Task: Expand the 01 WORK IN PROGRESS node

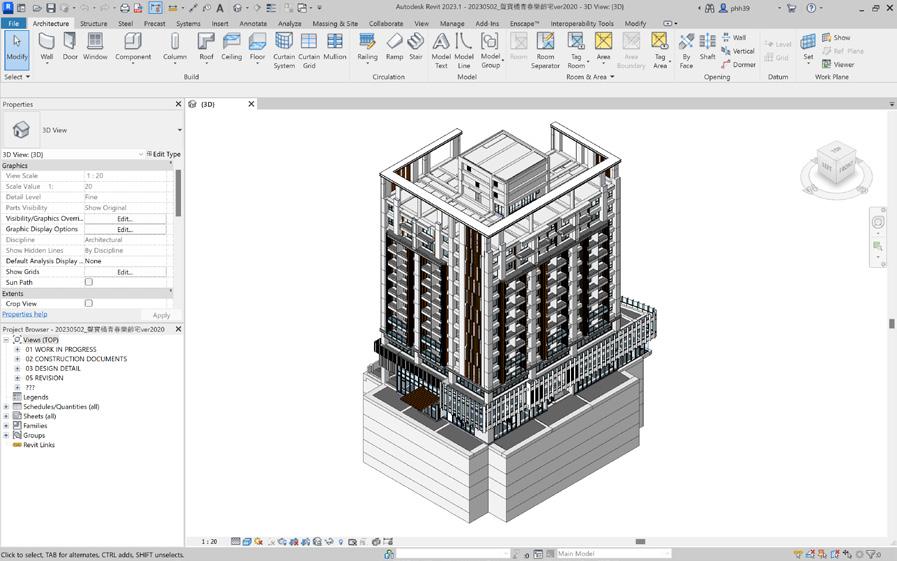Action: coord(17,350)
